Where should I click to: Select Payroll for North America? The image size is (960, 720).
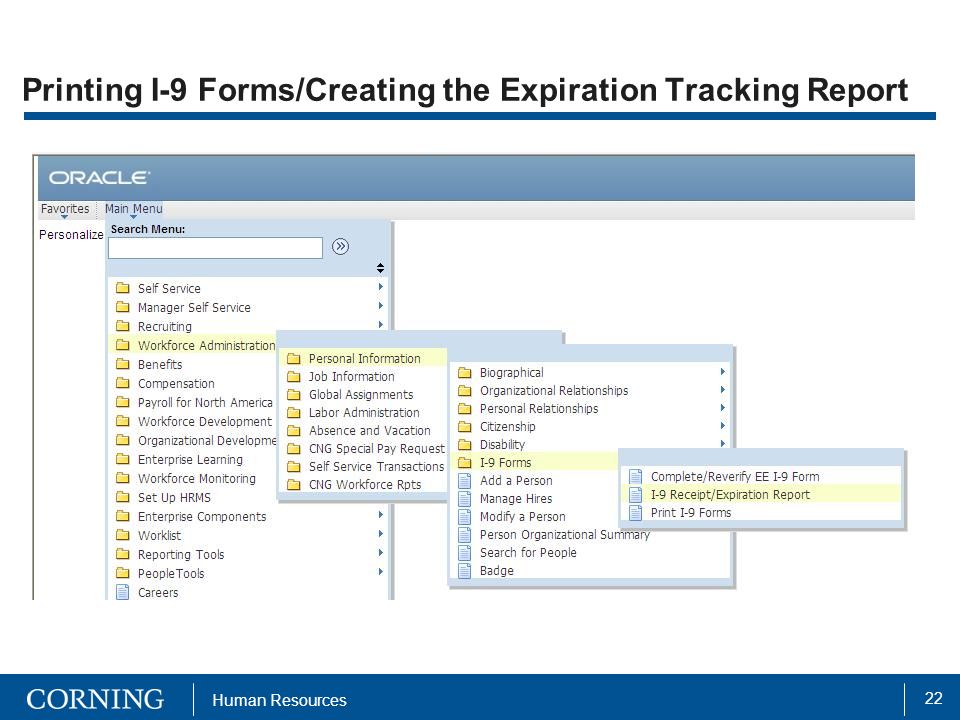tap(205, 402)
